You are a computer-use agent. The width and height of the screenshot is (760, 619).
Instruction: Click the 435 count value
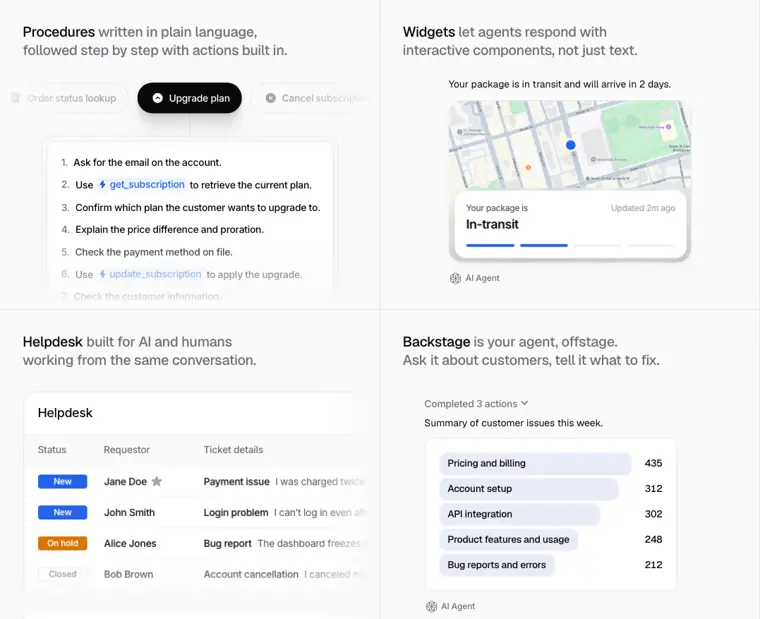click(653, 463)
